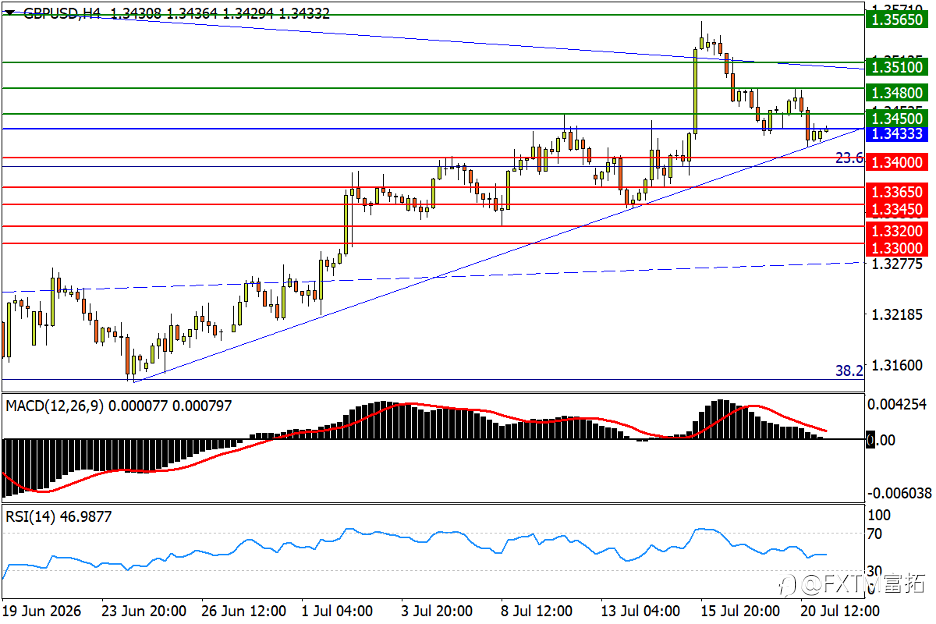Click the 1.35650 green price label

897,20
